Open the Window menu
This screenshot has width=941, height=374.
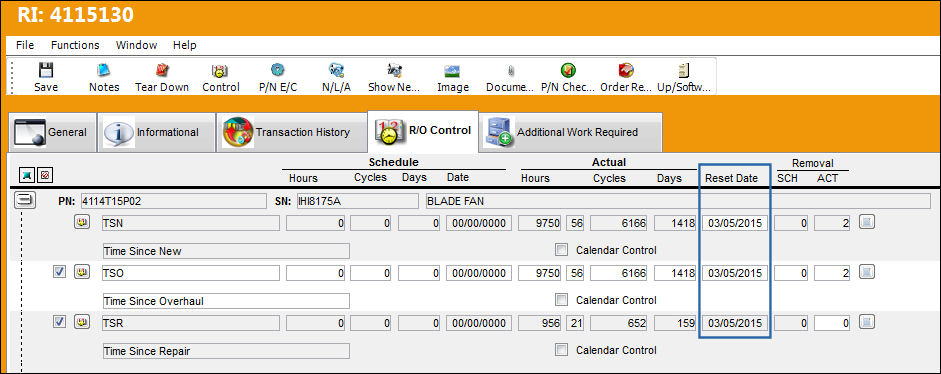click(x=136, y=45)
